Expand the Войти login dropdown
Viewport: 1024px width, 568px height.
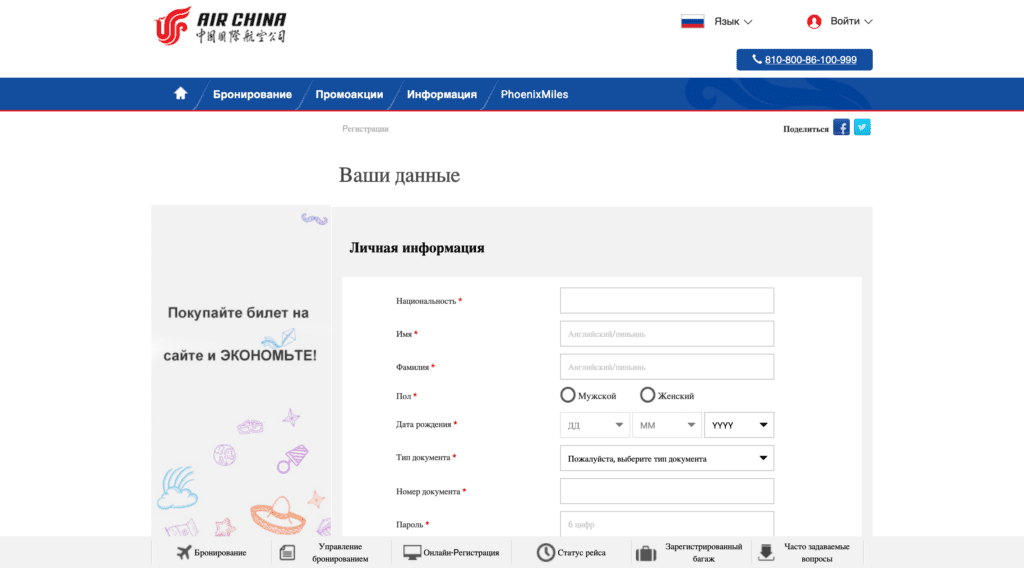pos(851,22)
